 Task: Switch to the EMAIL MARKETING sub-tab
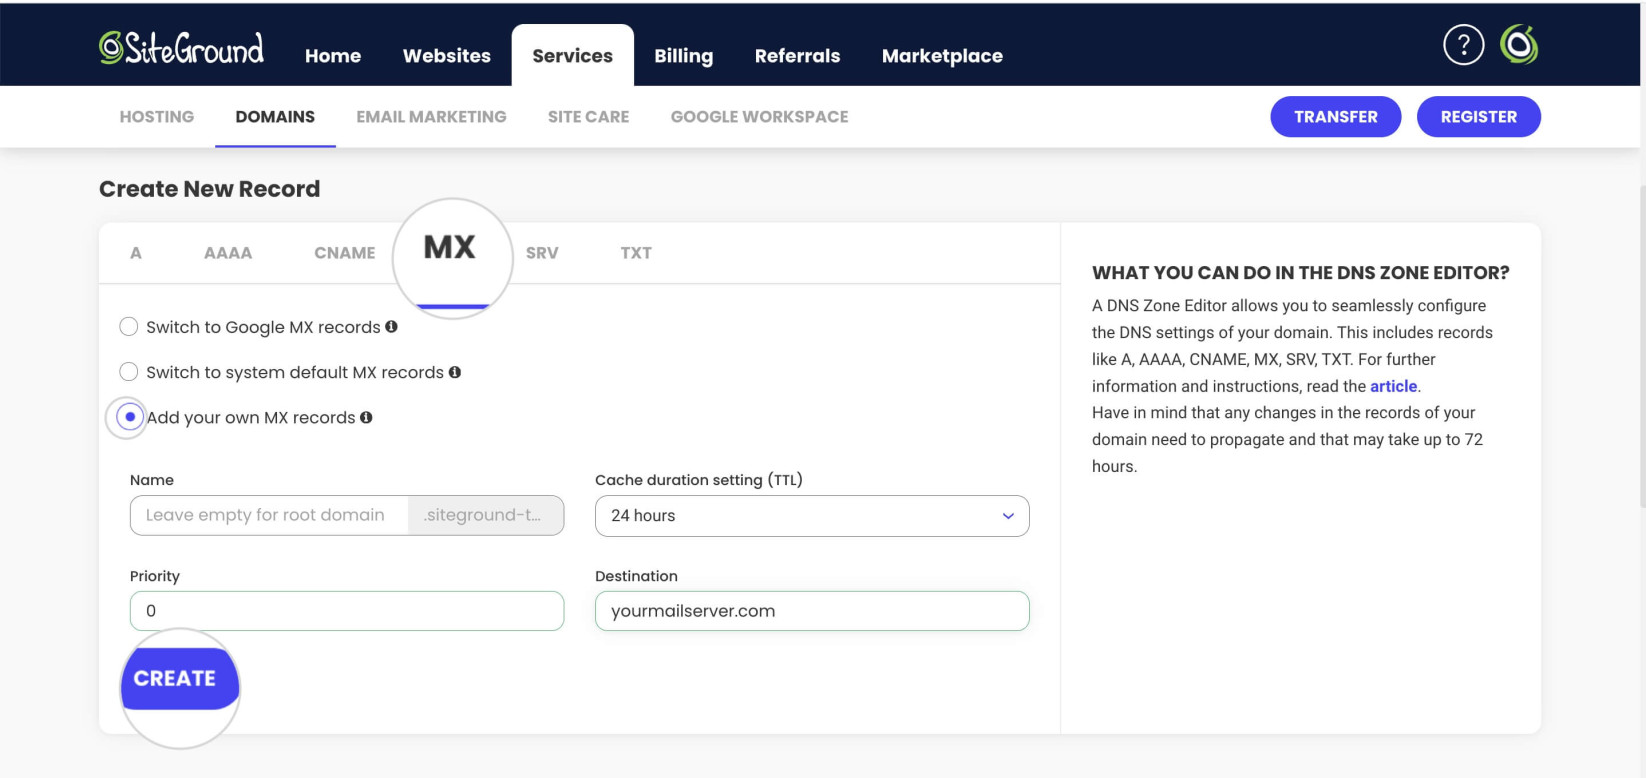pyautogui.click(x=432, y=117)
